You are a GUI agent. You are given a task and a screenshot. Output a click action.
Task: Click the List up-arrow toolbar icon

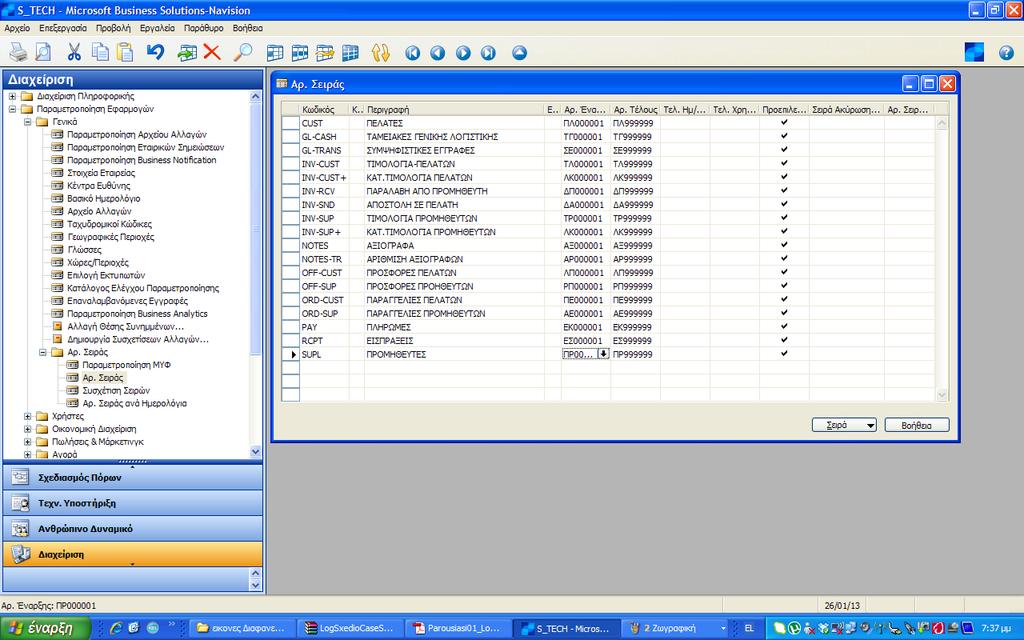(x=519, y=53)
